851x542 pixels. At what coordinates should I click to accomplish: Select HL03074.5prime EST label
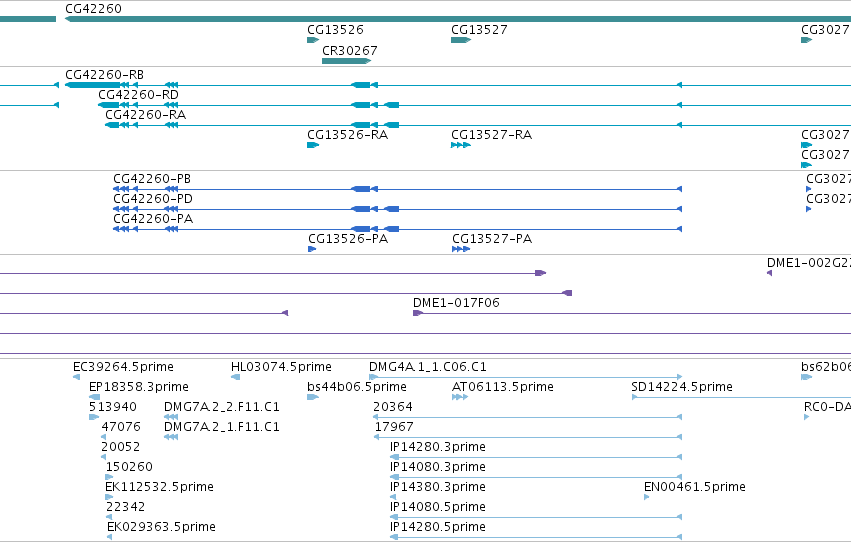281,367
